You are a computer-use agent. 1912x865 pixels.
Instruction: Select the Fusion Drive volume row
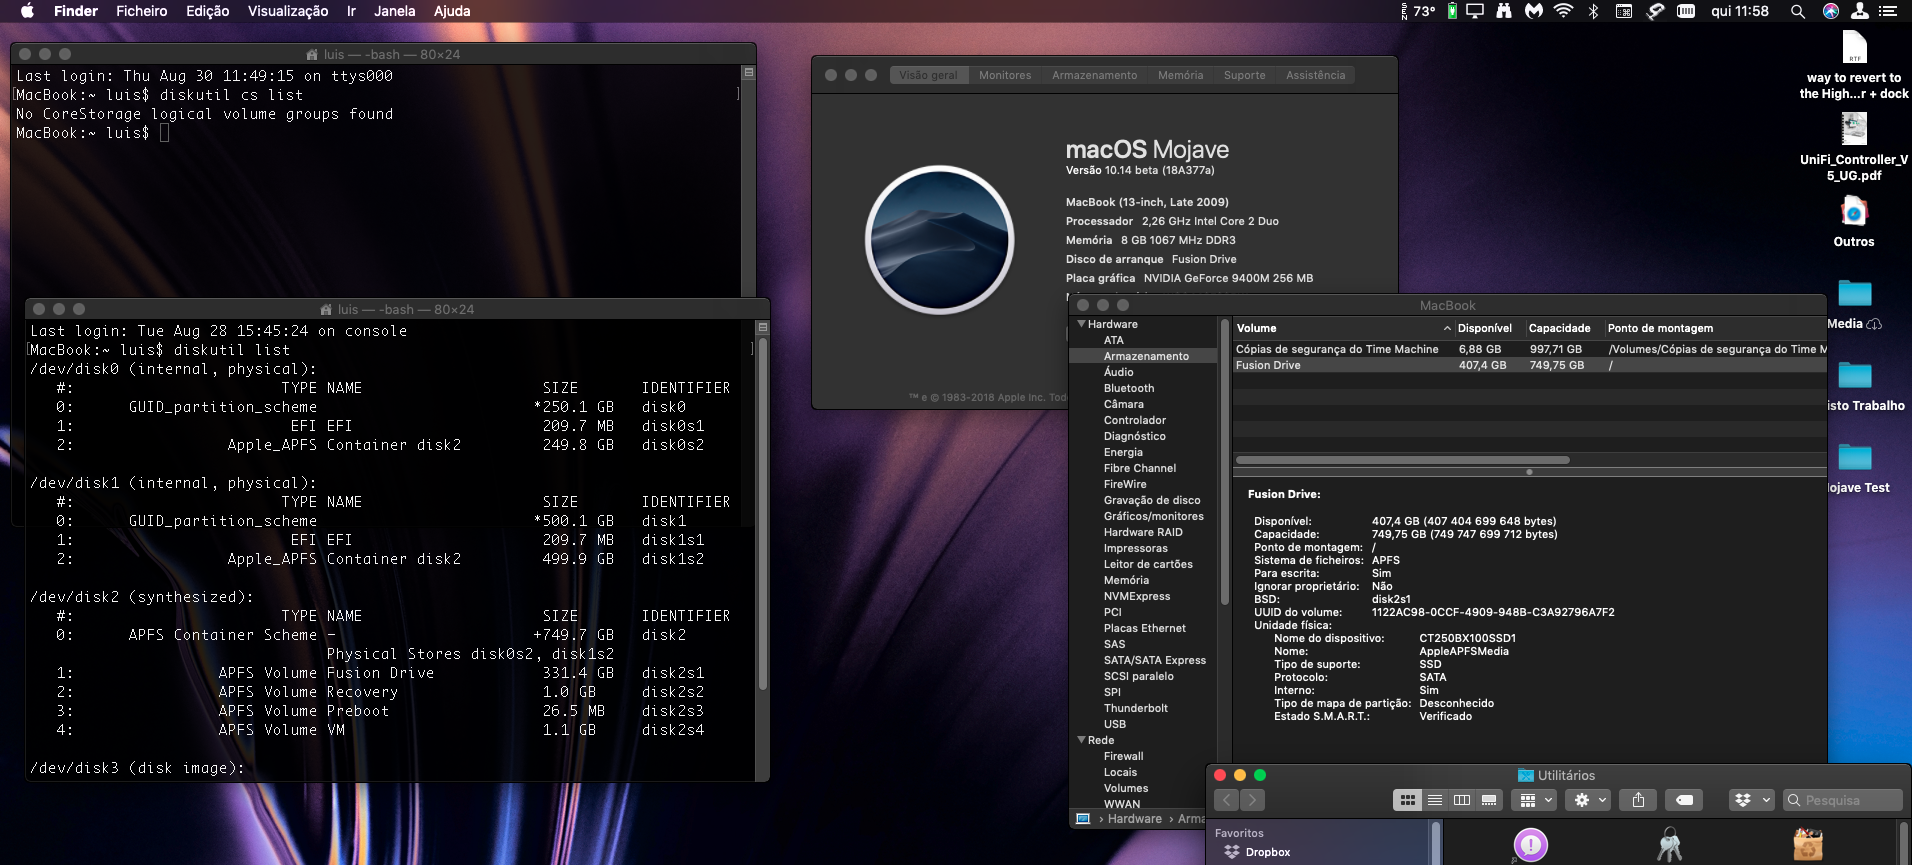pos(1529,365)
